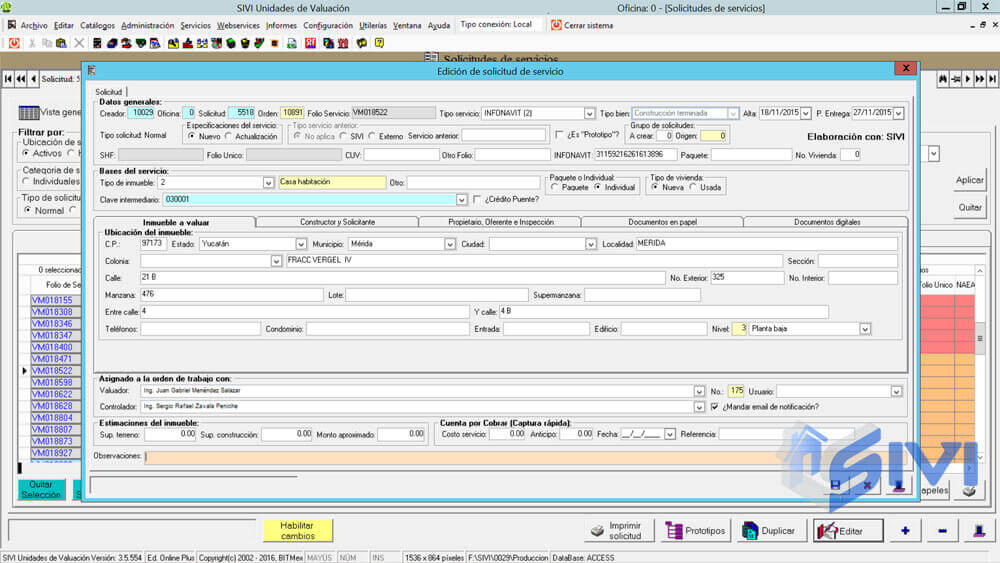The height and width of the screenshot is (563, 1000).
Task: Click the Cerrar sistema power icon
Action: coord(556,25)
